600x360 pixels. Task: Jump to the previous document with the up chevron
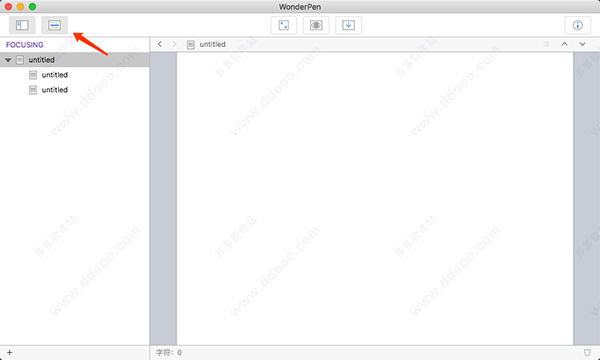pos(564,44)
